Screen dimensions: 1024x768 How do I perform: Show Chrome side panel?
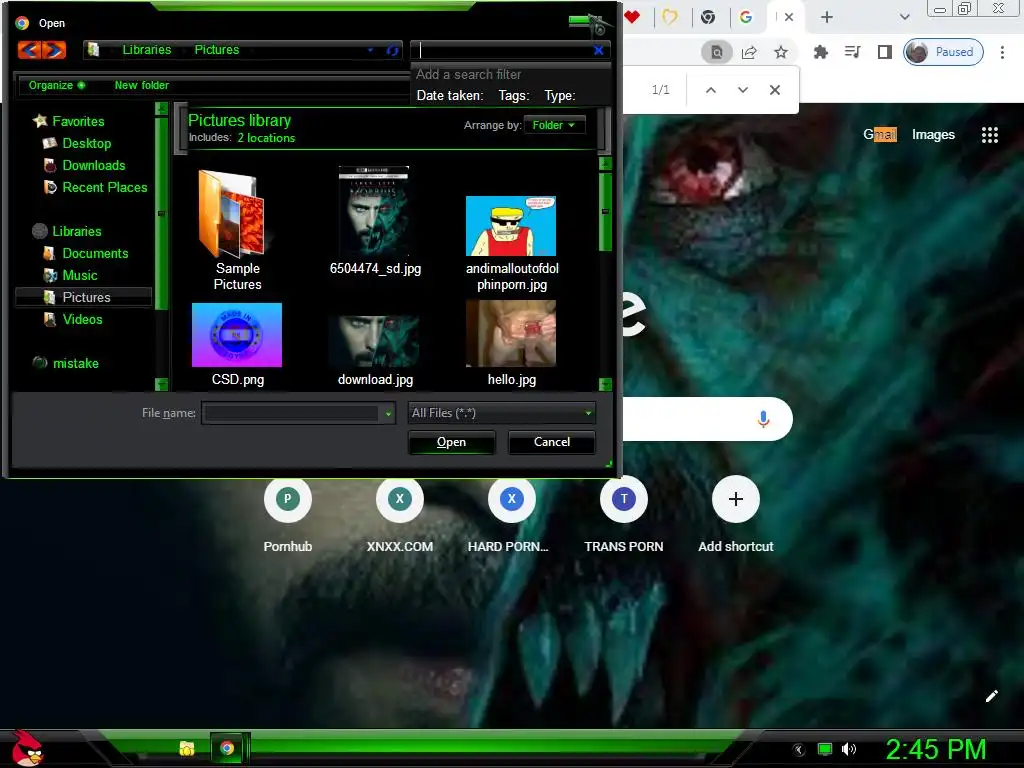(884, 52)
